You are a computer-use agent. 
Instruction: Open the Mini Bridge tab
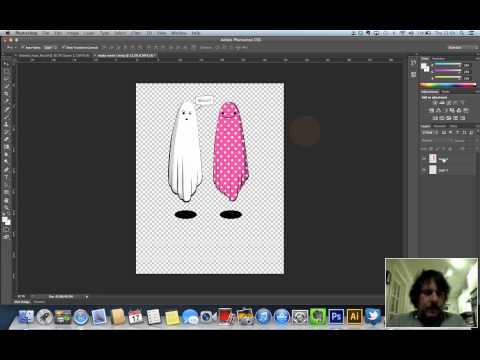point(22,302)
